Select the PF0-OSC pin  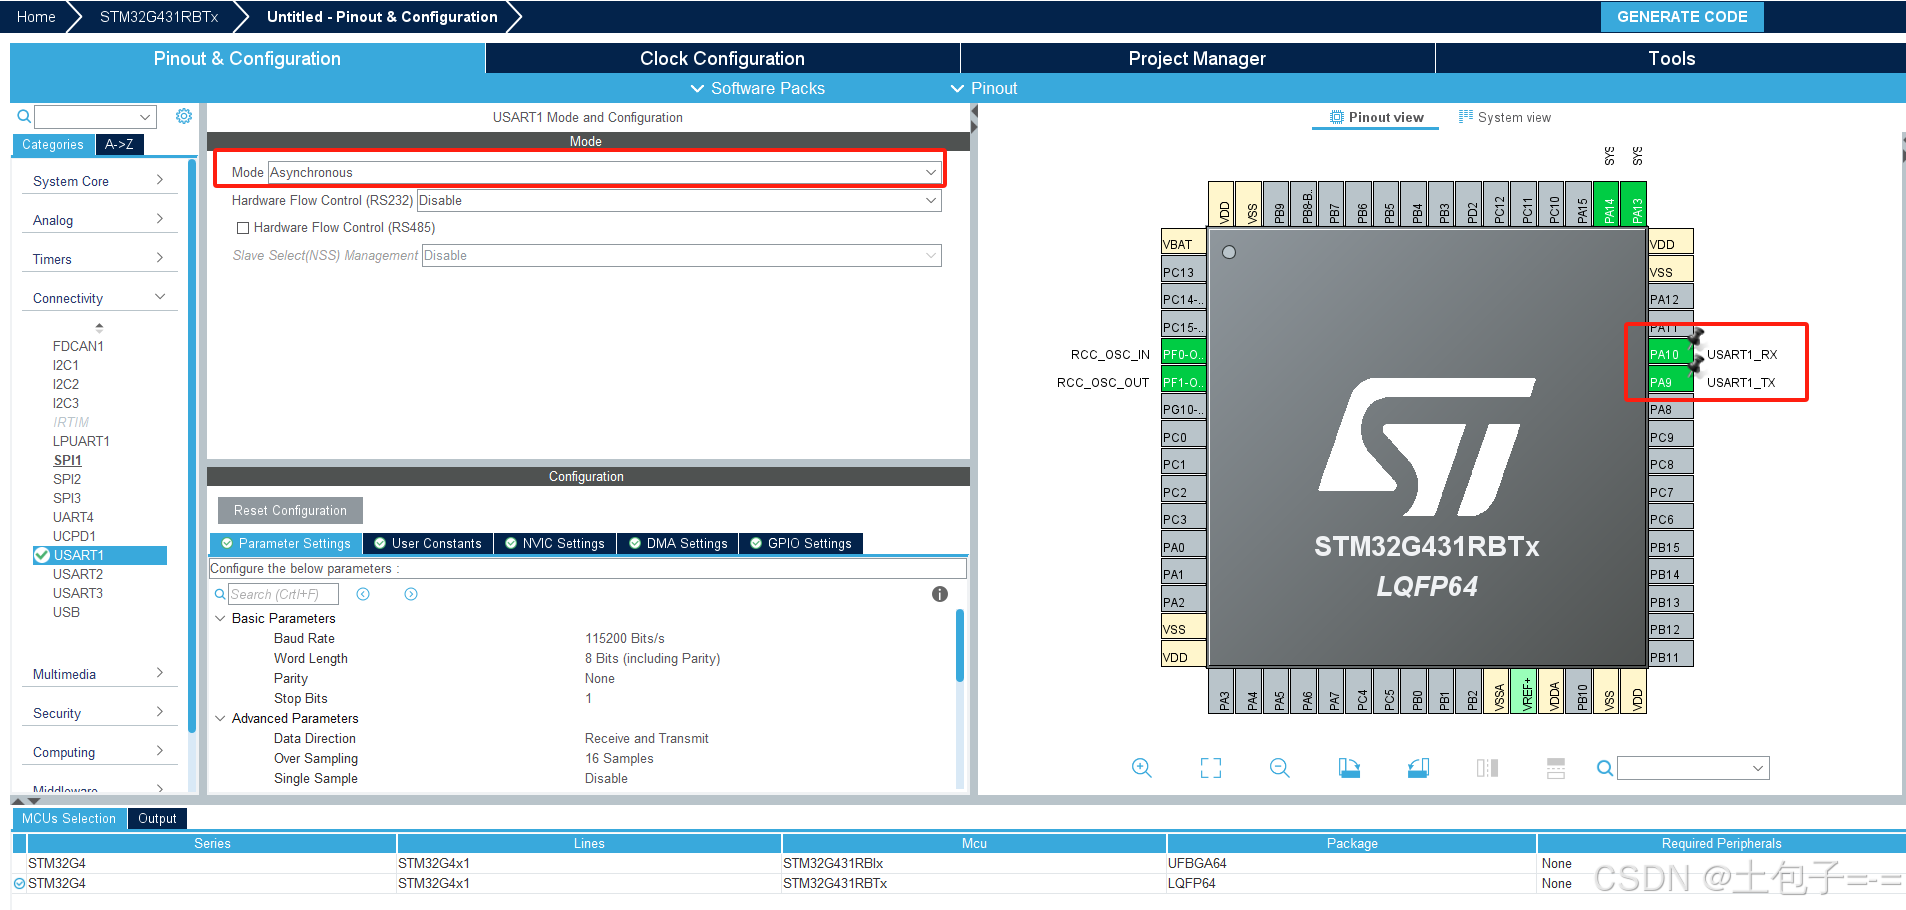click(x=1183, y=354)
